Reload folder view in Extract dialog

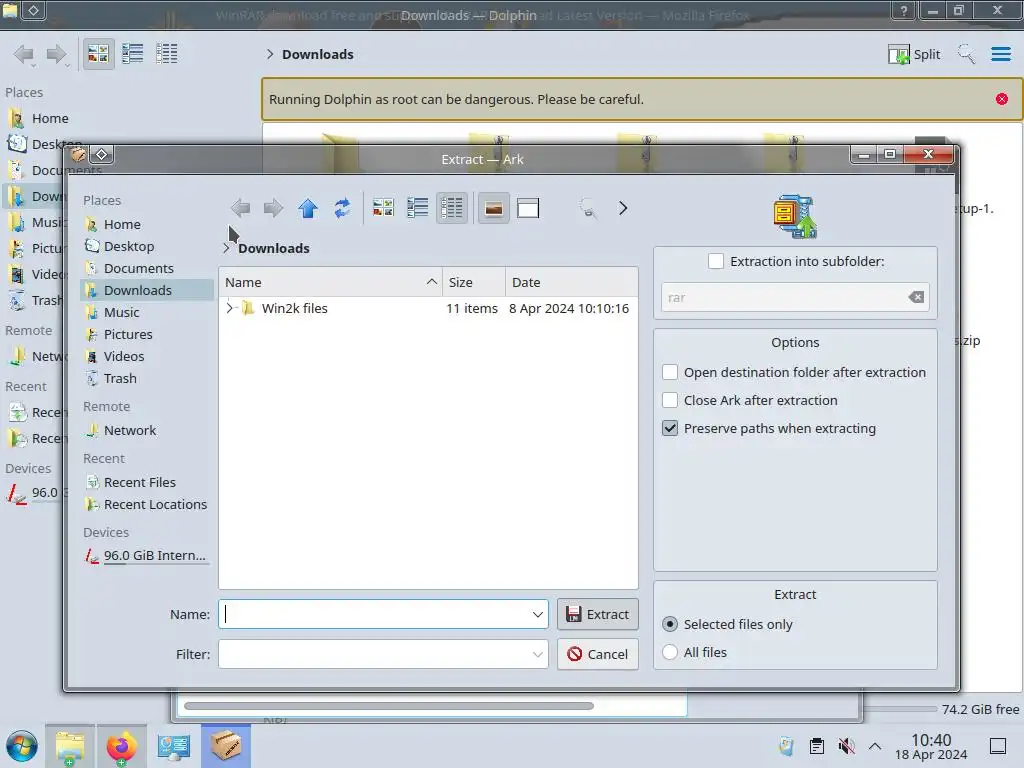point(342,208)
